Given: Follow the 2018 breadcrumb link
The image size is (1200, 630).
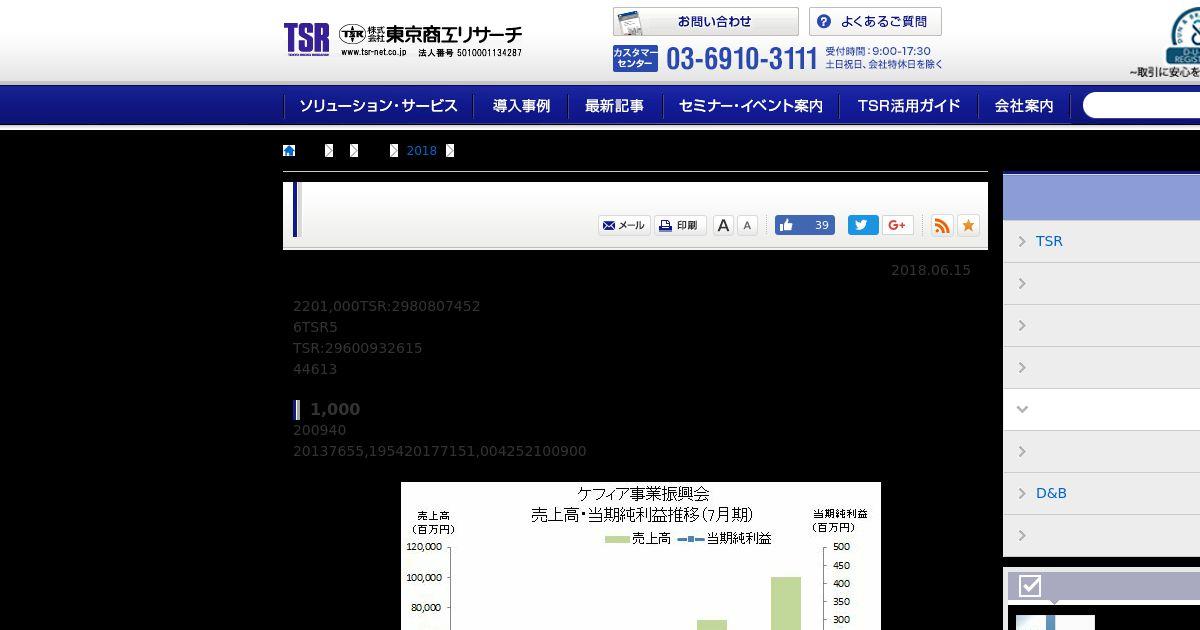Looking at the screenshot, I should (x=421, y=150).
